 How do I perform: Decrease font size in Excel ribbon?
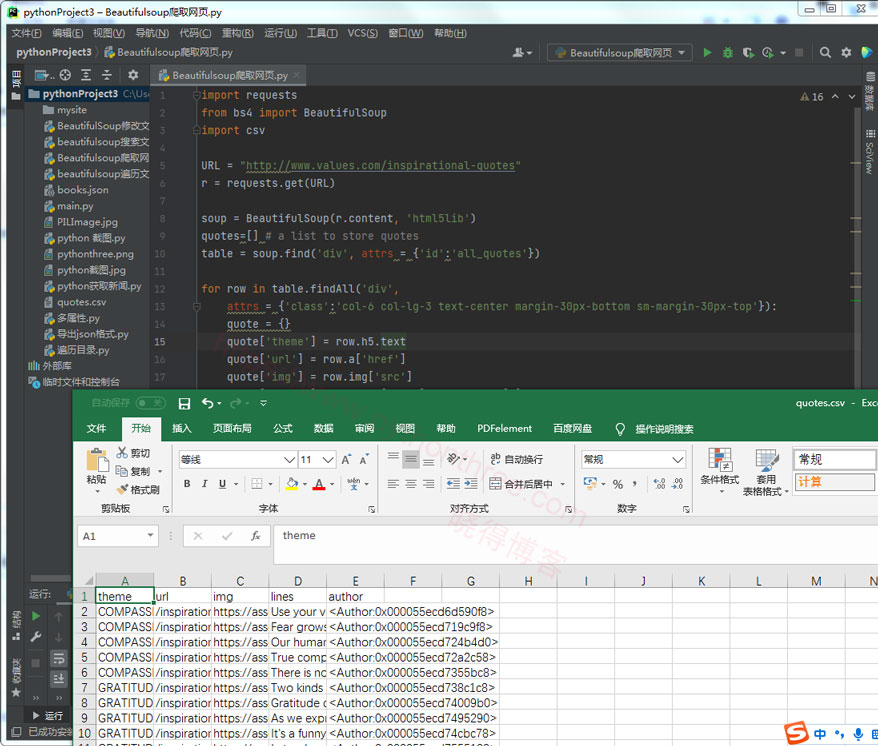tap(365, 460)
